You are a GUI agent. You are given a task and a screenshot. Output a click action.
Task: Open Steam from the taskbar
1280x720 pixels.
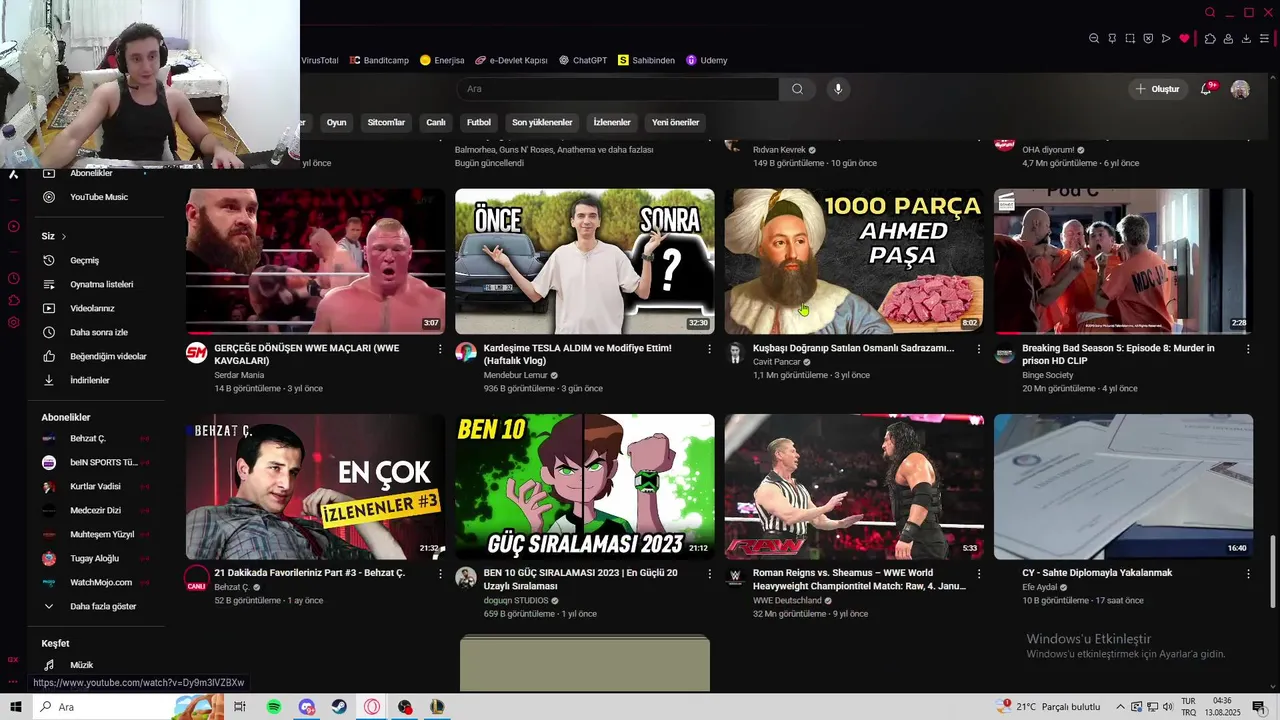340,707
